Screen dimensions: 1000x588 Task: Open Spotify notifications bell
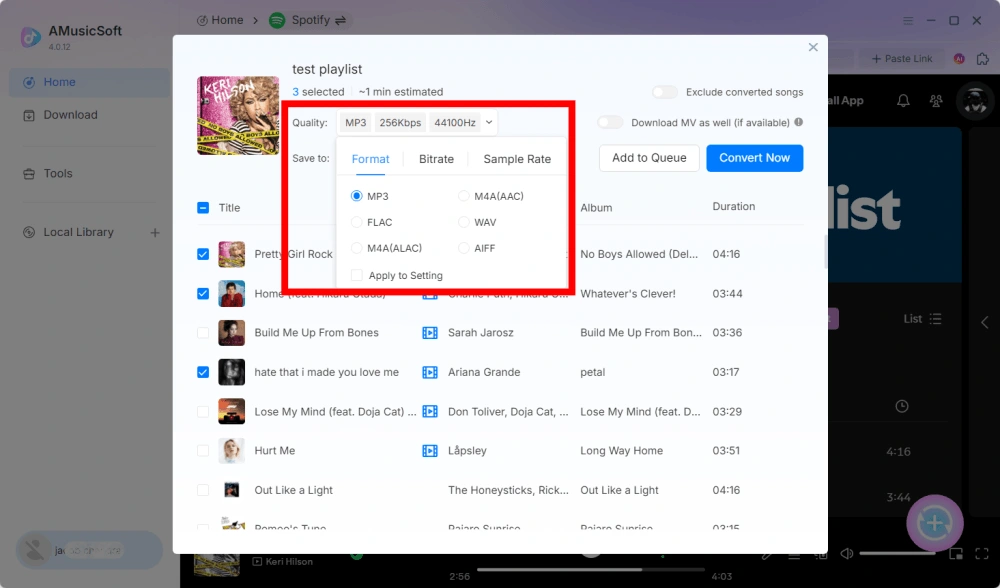click(903, 101)
